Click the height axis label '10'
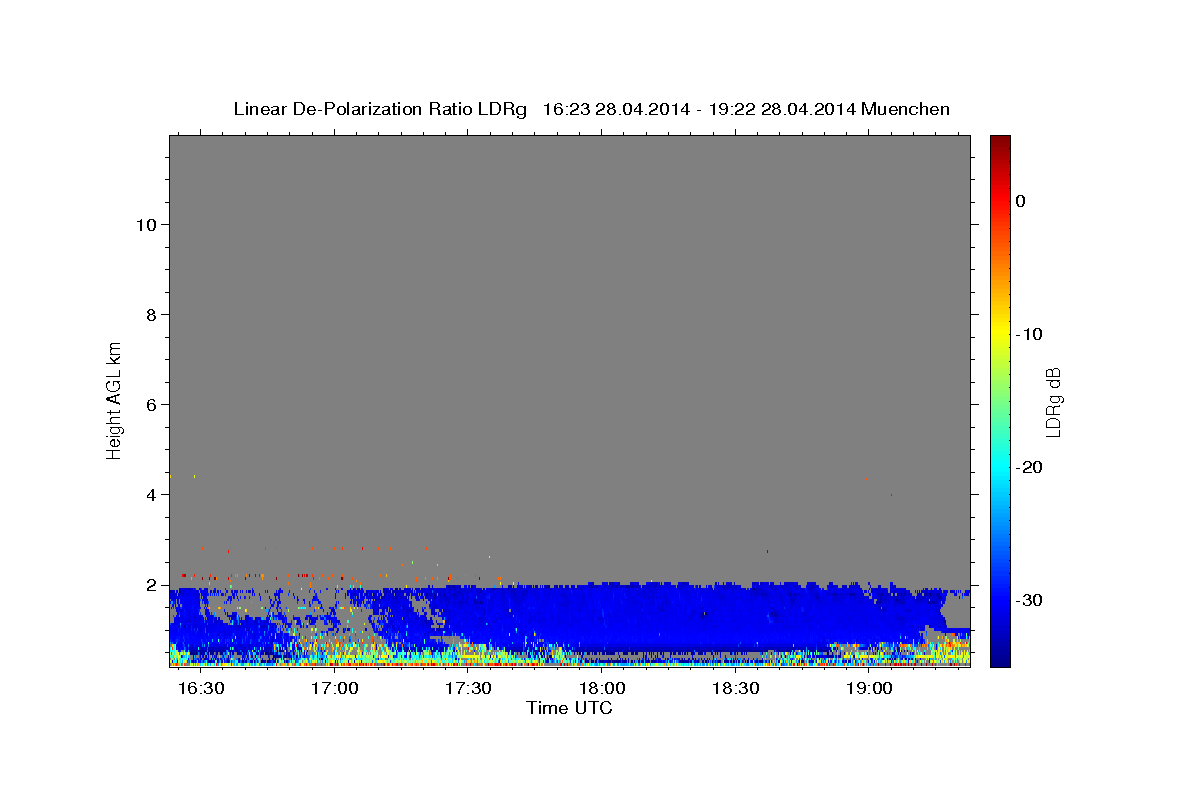The image size is (1200, 800). pyautogui.click(x=146, y=225)
